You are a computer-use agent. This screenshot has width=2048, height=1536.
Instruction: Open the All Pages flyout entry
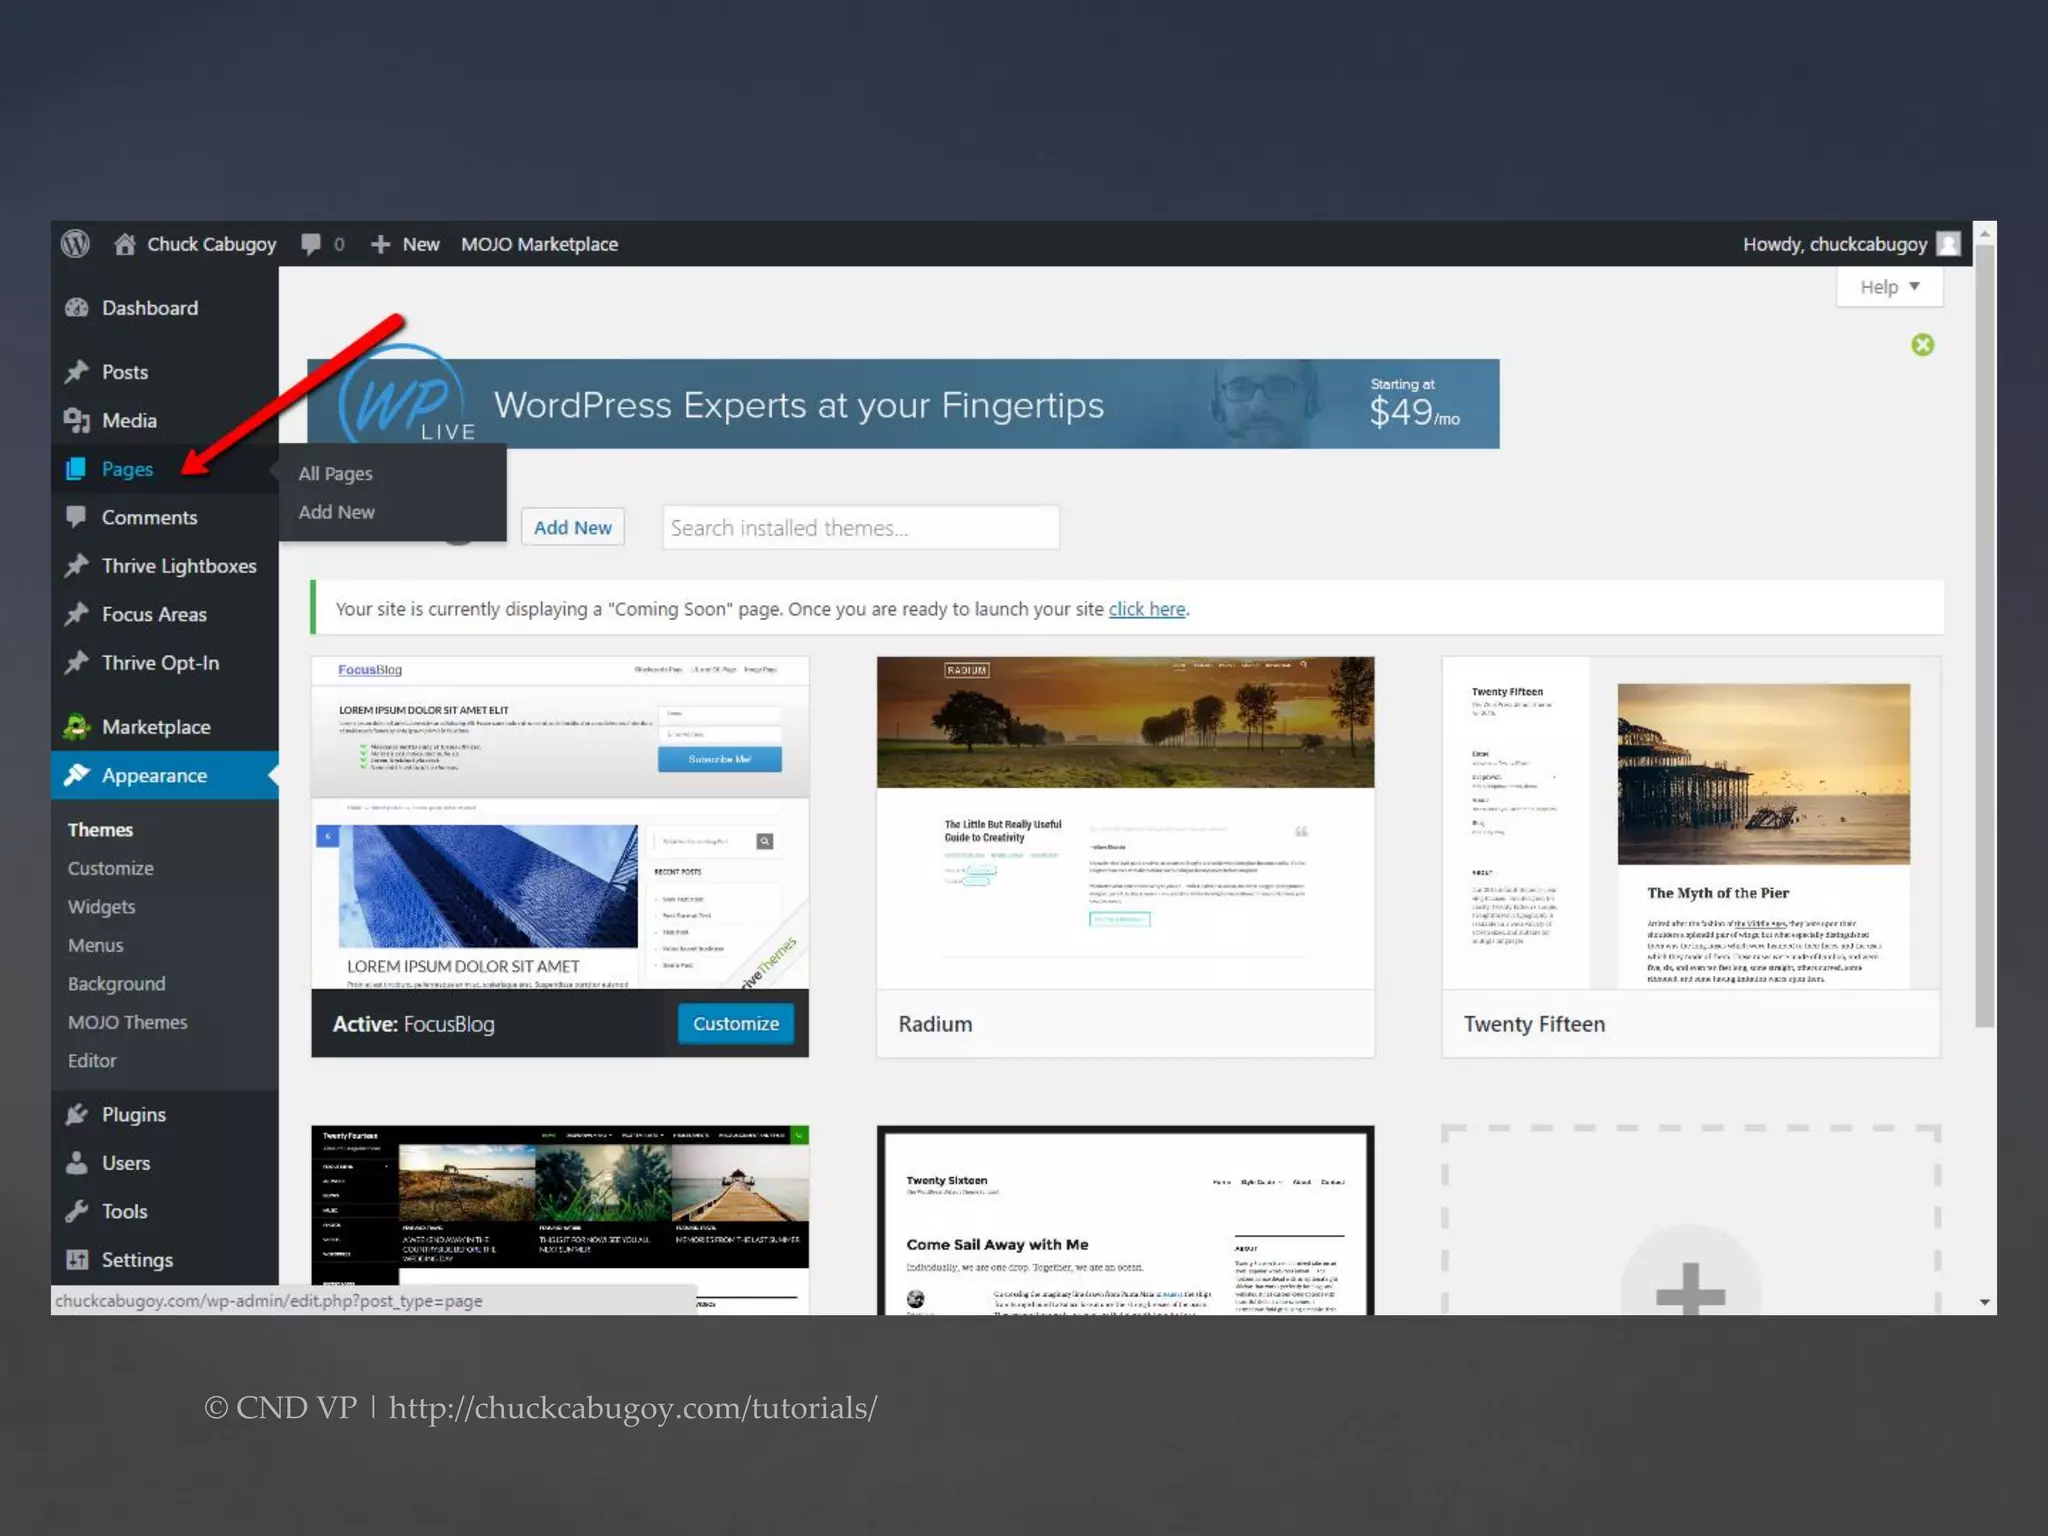[335, 473]
